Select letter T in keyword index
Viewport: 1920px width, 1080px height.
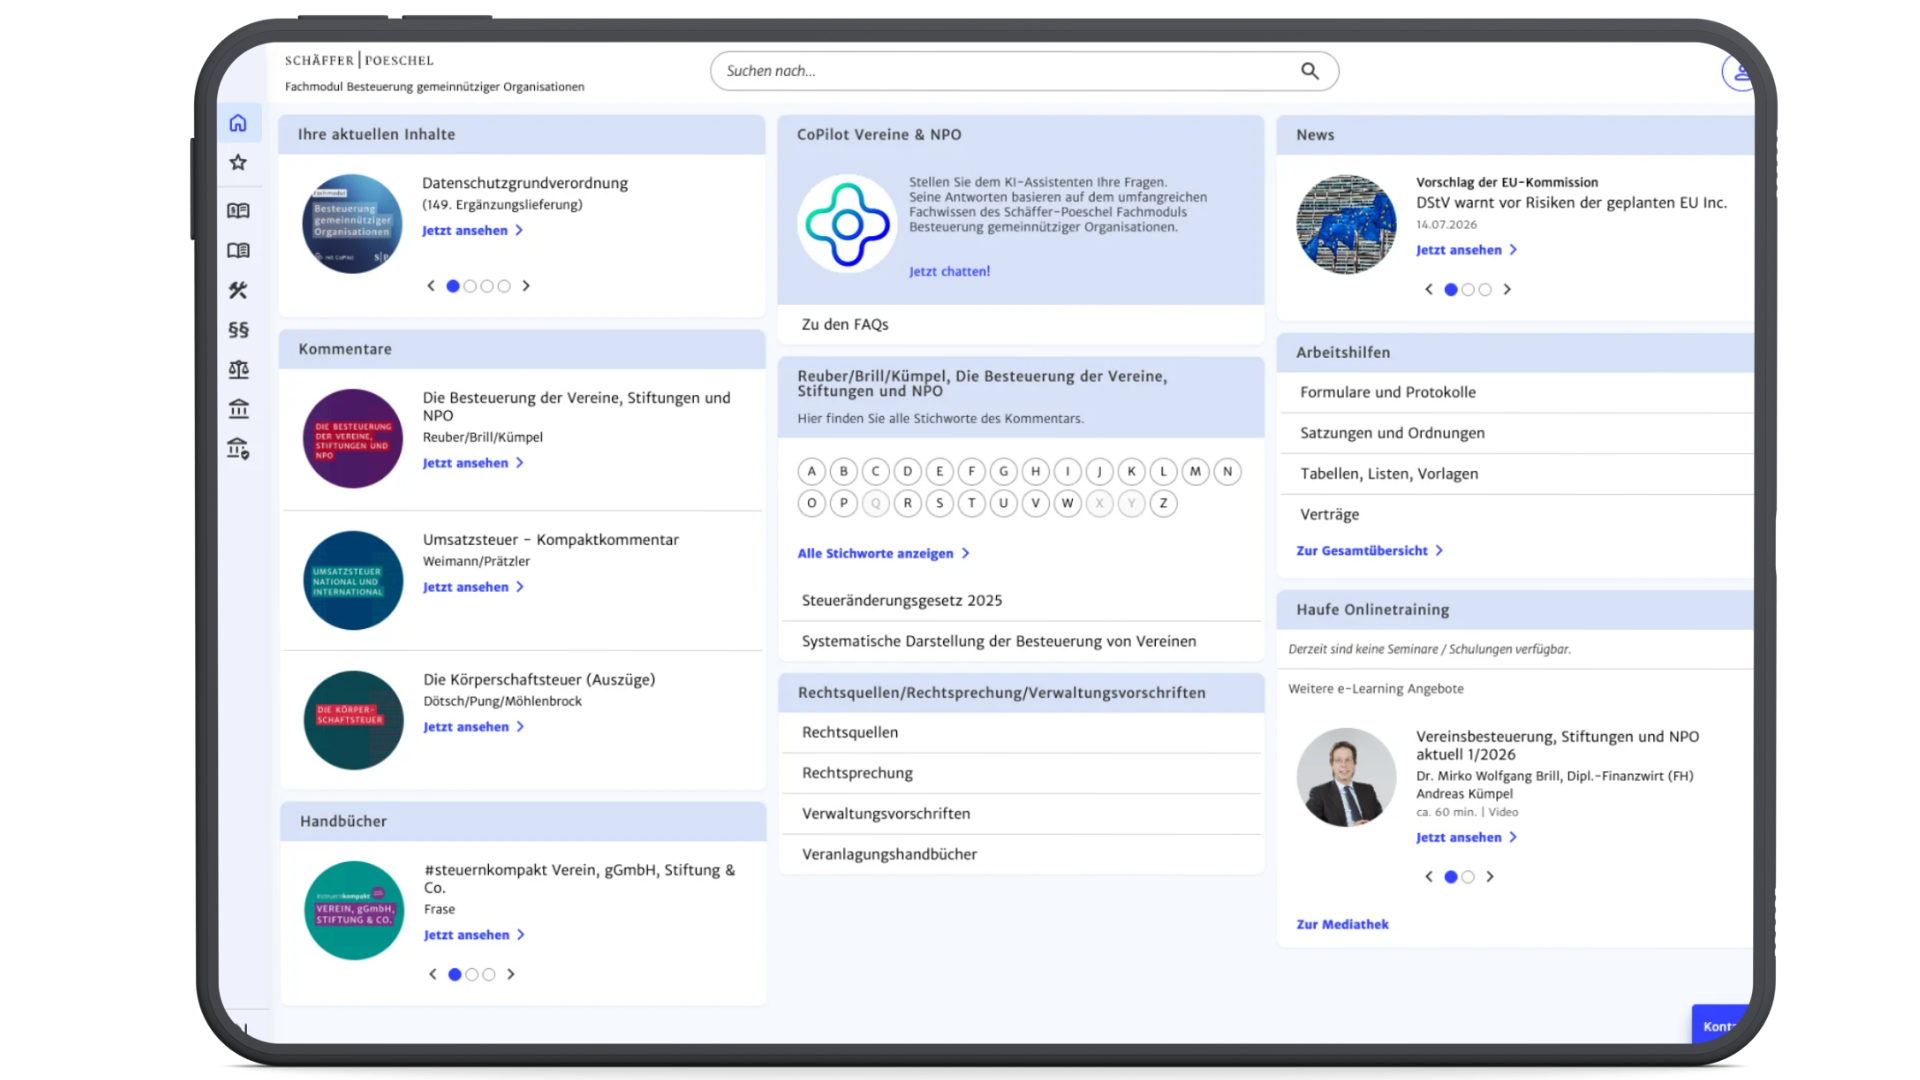[972, 504]
